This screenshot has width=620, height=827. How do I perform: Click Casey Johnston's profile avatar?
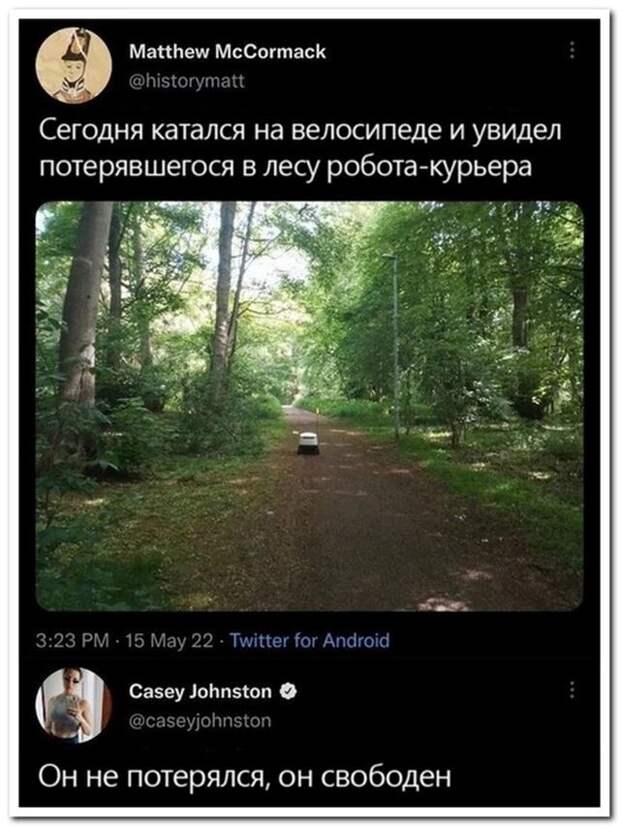coord(74,705)
